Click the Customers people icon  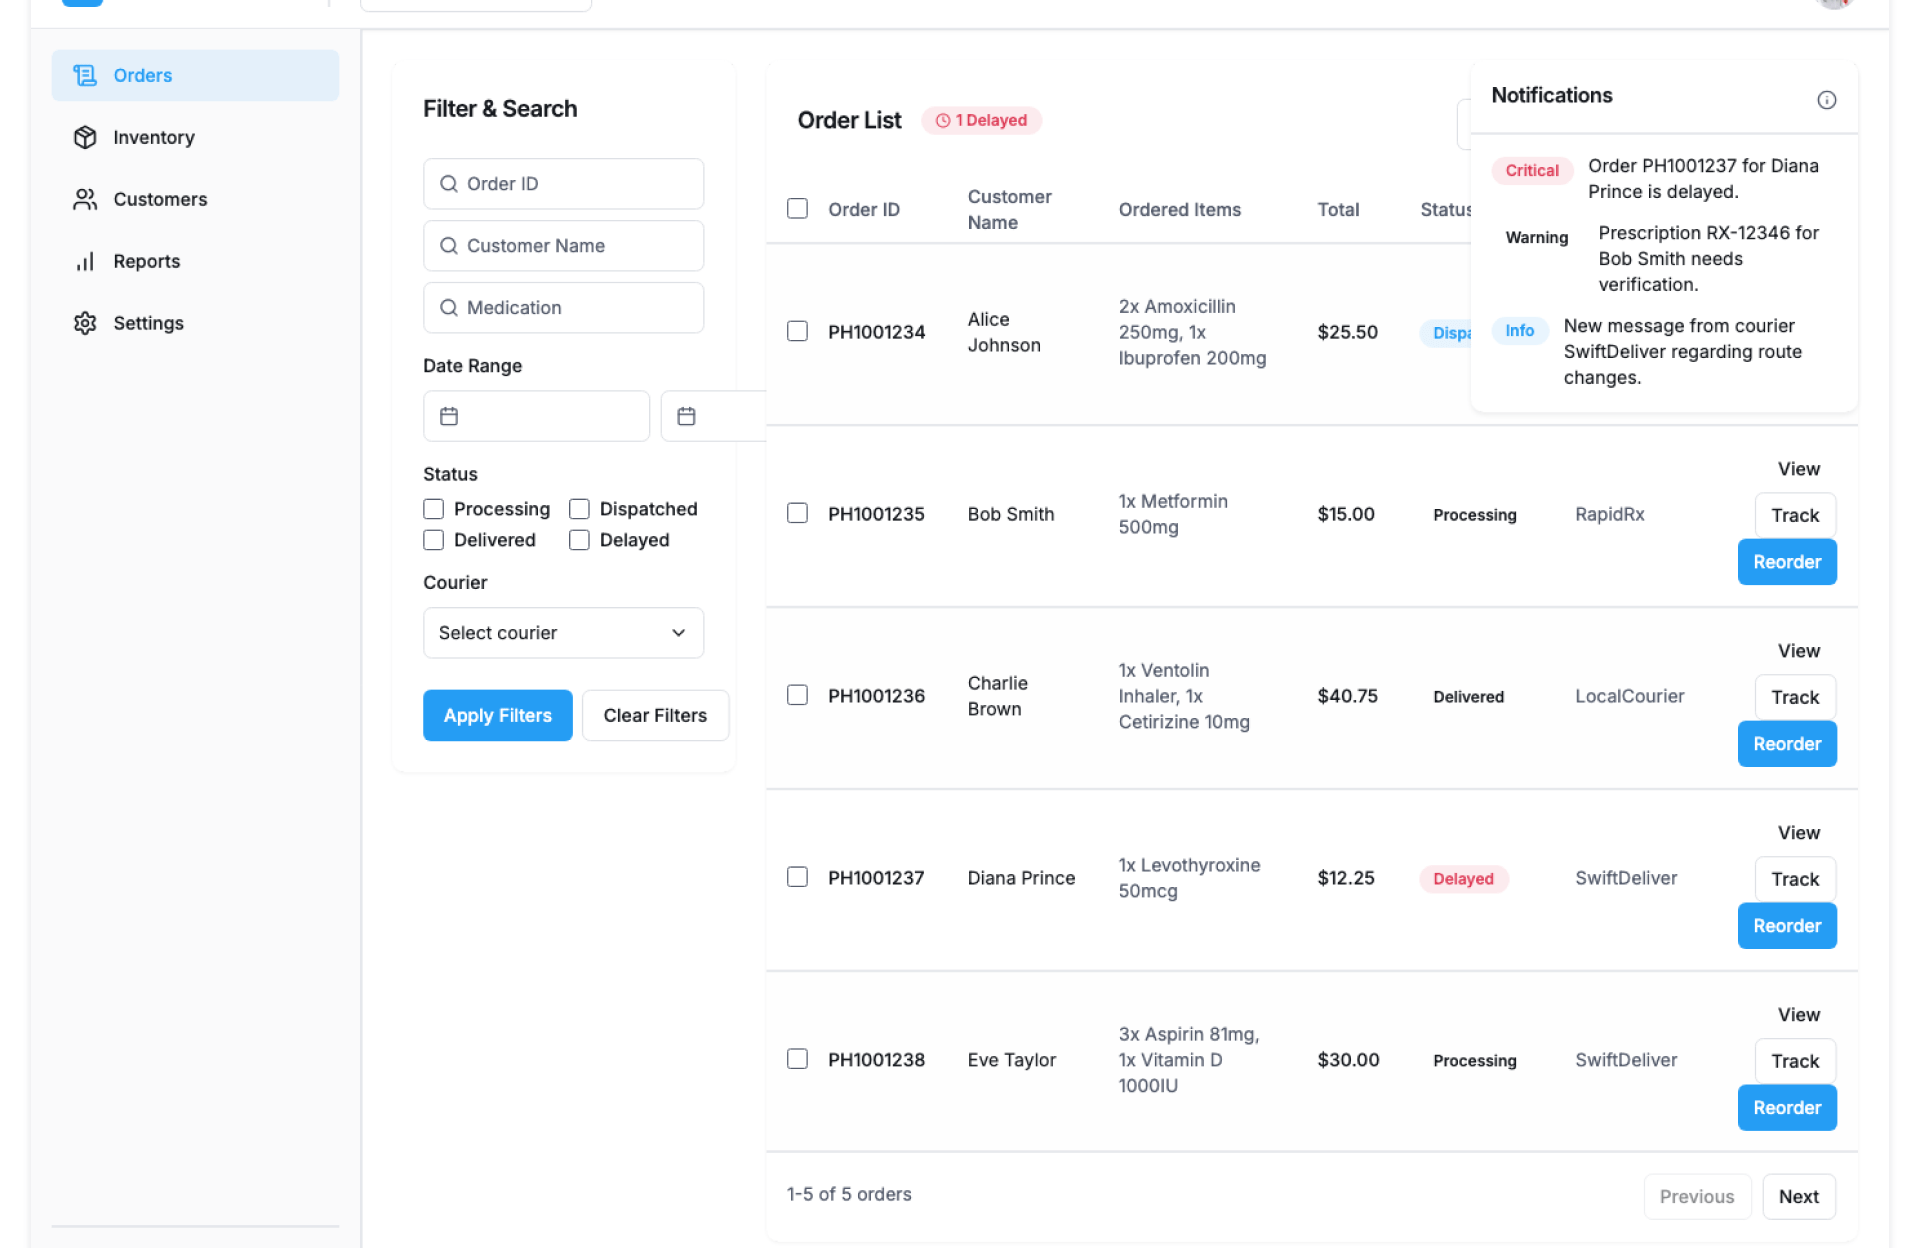click(x=85, y=199)
